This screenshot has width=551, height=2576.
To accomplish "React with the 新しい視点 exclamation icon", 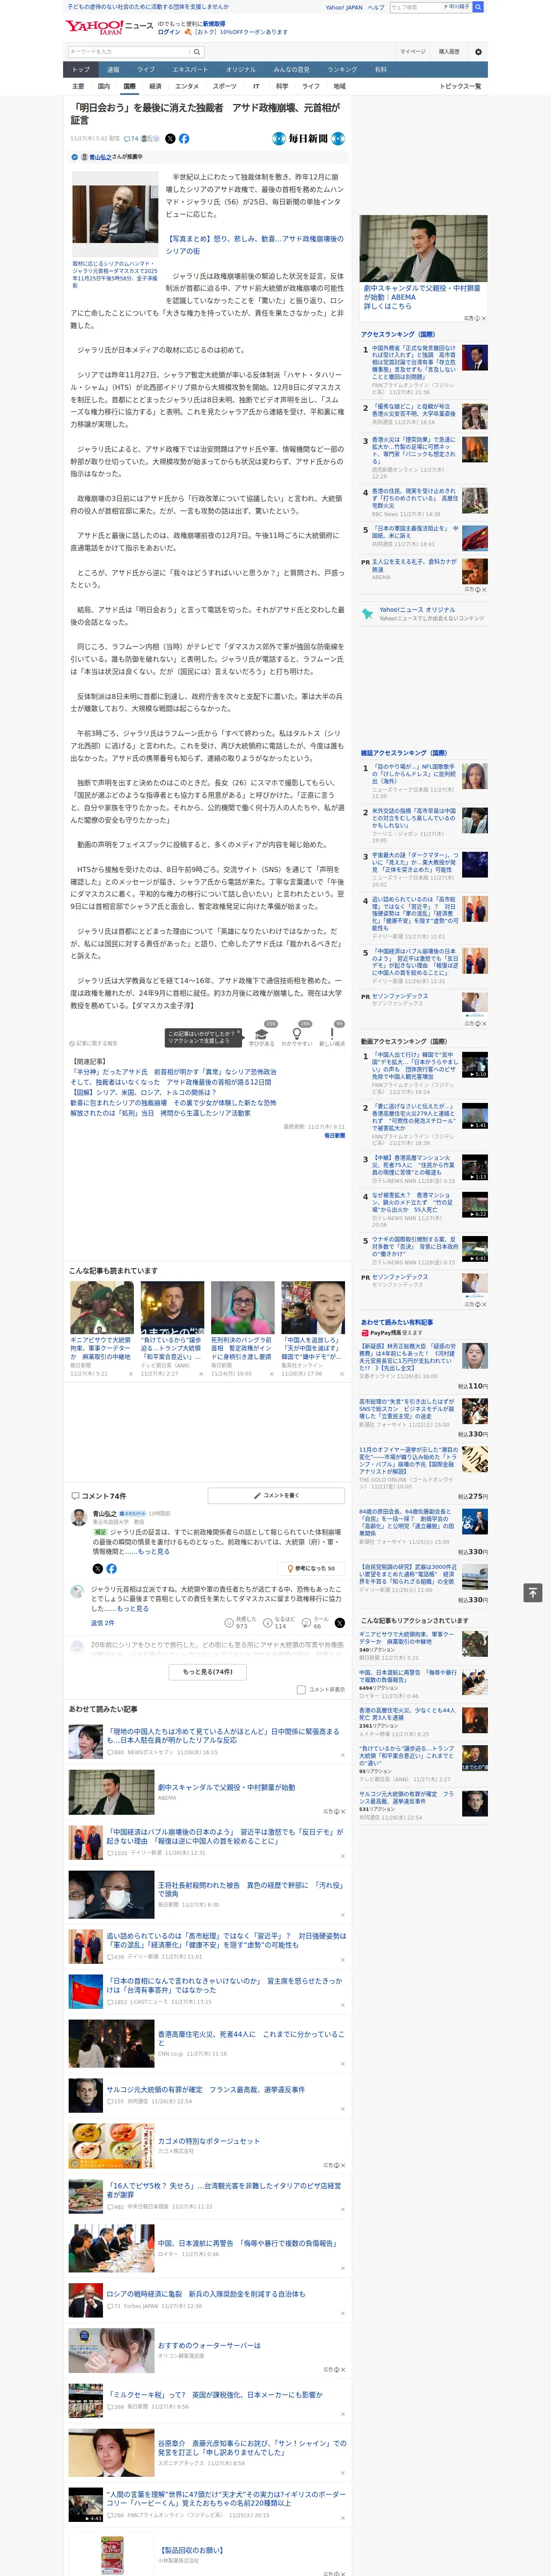I will pyautogui.click(x=332, y=1033).
